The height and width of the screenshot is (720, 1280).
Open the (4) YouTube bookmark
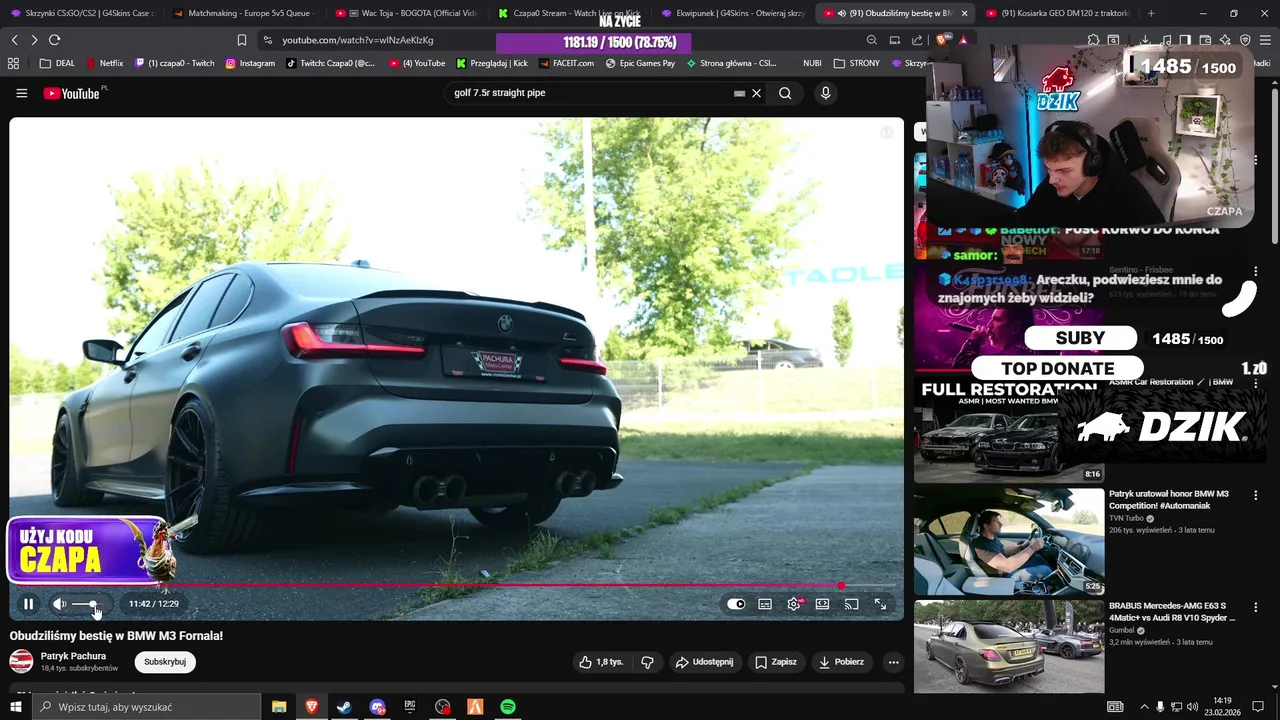pyautogui.click(x=417, y=63)
